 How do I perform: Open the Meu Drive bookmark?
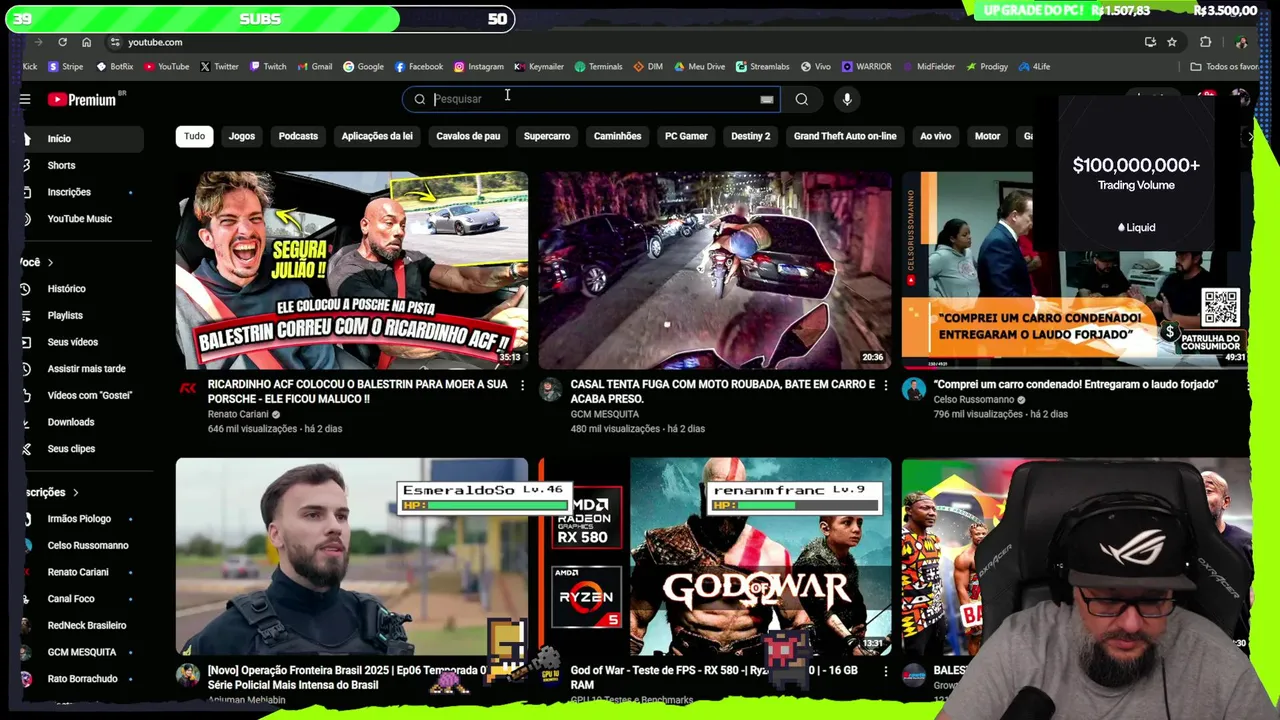(700, 67)
